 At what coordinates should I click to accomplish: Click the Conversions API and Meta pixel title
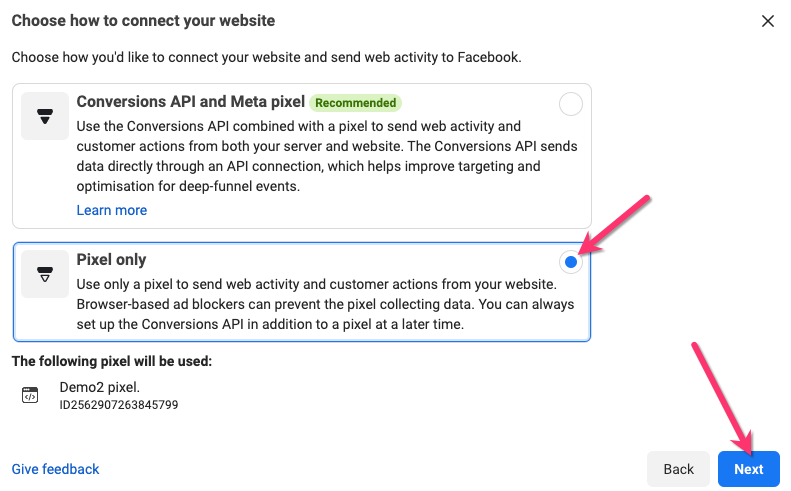(x=190, y=102)
